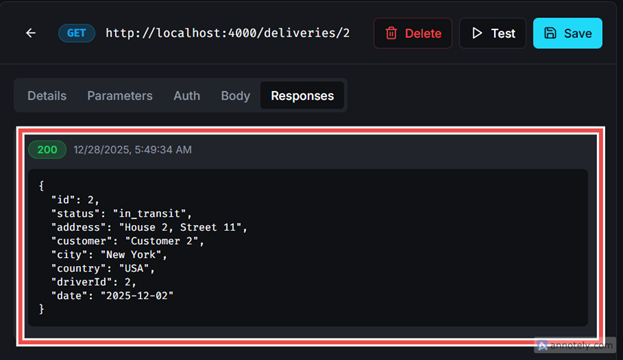Click the "customer": "Customer 2" line
Screen dimensions: 623x360
(x=128, y=241)
